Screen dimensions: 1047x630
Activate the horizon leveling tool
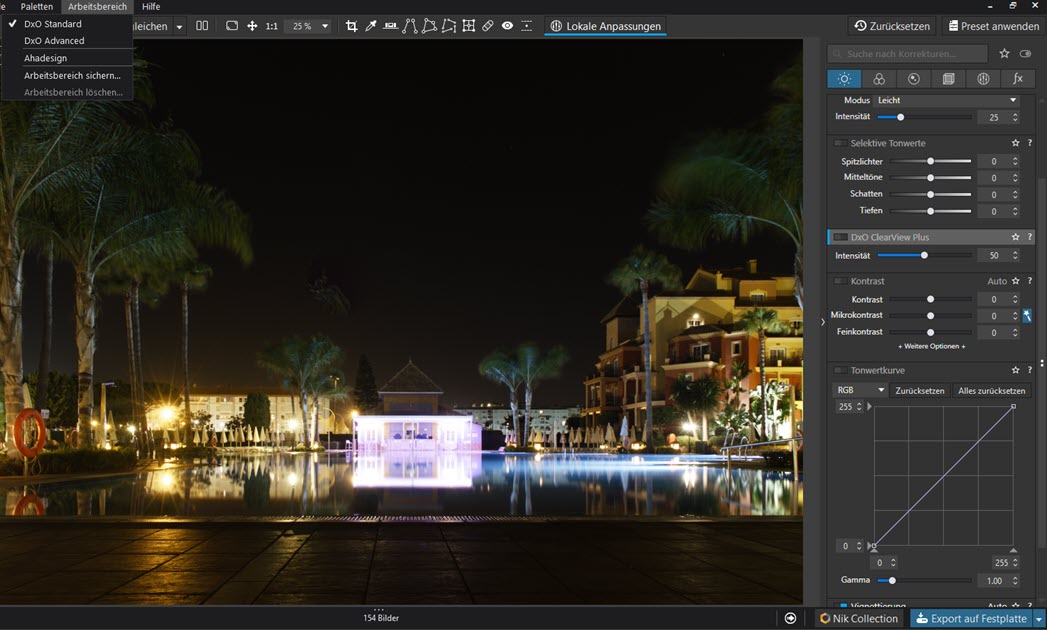coord(391,26)
